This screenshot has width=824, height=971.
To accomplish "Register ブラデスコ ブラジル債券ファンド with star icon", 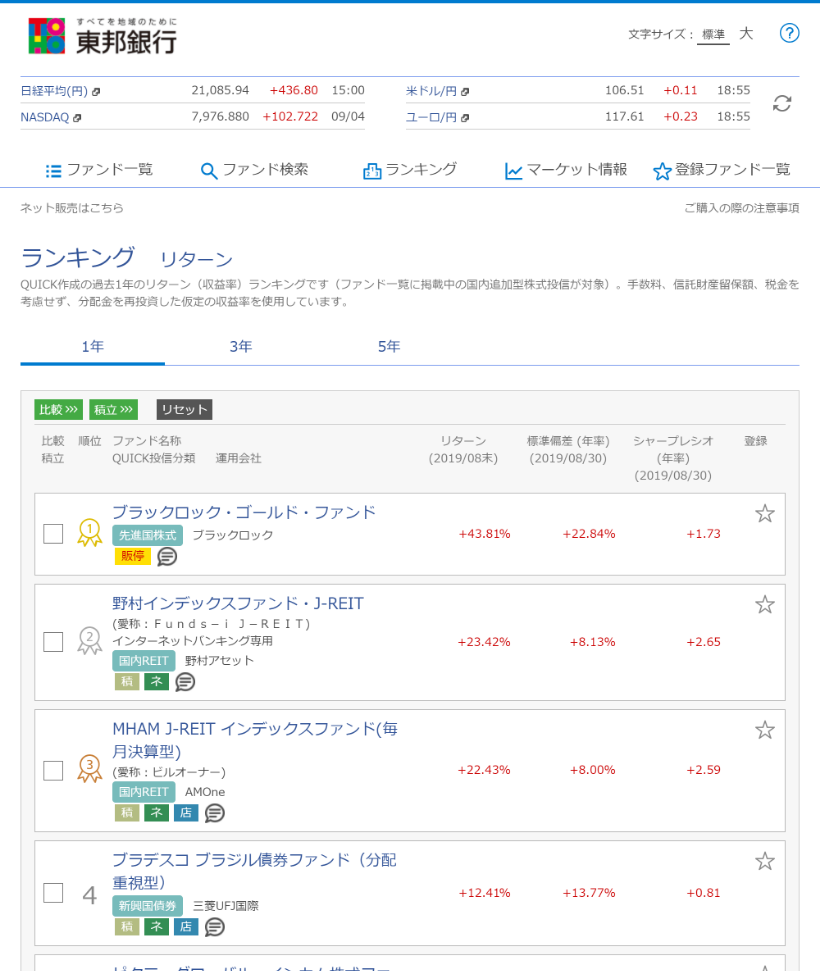I will coord(765,861).
